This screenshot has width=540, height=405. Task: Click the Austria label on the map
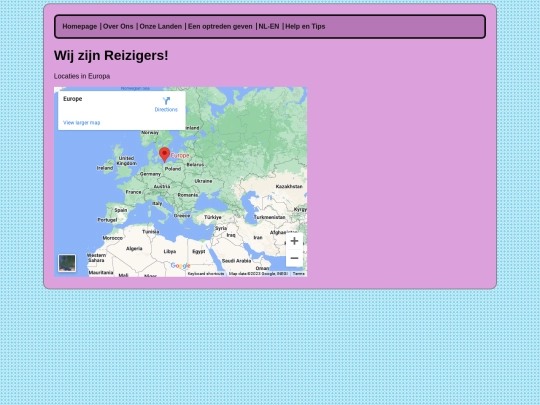click(x=162, y=186)
